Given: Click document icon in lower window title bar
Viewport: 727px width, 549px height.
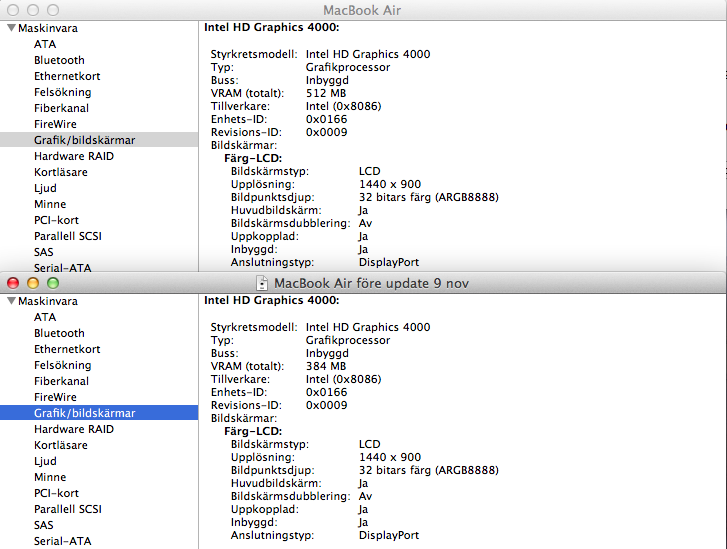Looking at the screenshot, I should (262, 283).
